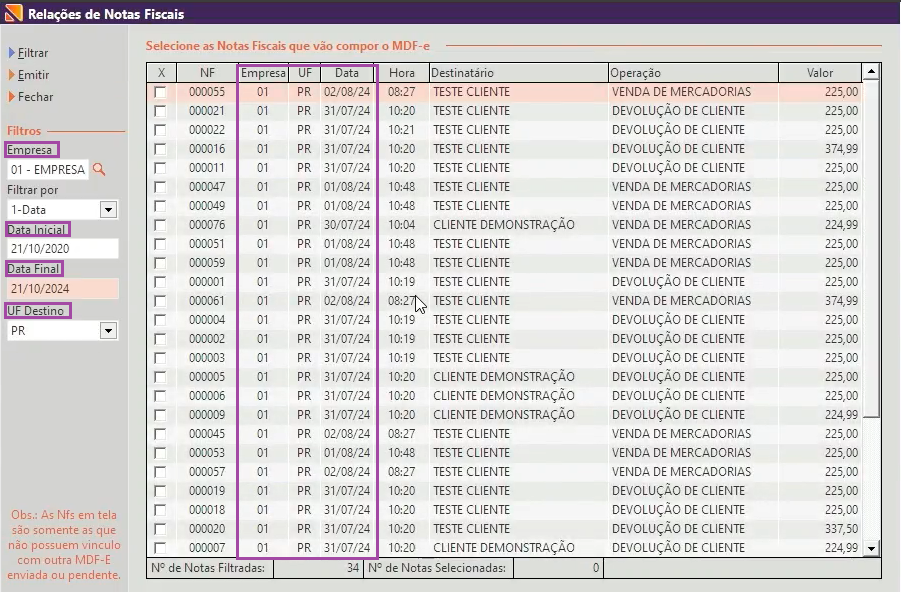
Task: Click the scrollbar down arrow
Action: [x=871, y=548]
